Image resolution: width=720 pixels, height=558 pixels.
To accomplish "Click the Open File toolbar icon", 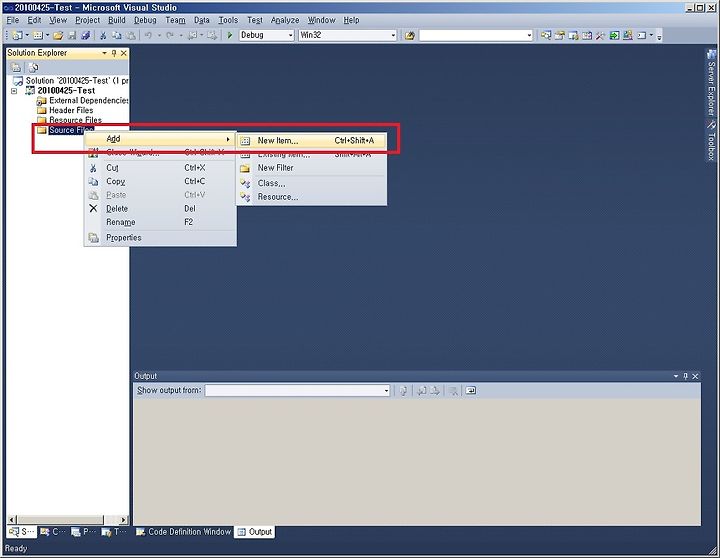I will pyautogui.click(x=58, y=35).
